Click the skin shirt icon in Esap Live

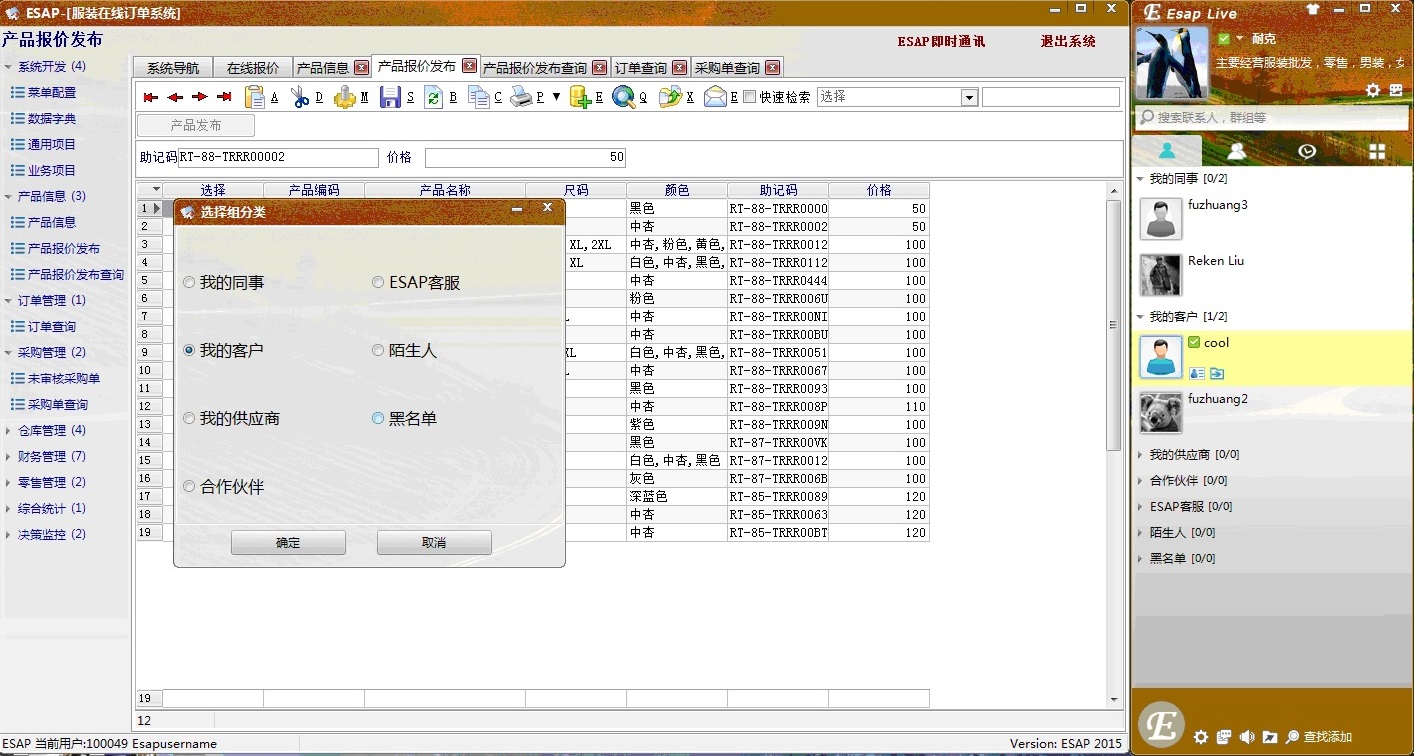(x=1313, y=10)
